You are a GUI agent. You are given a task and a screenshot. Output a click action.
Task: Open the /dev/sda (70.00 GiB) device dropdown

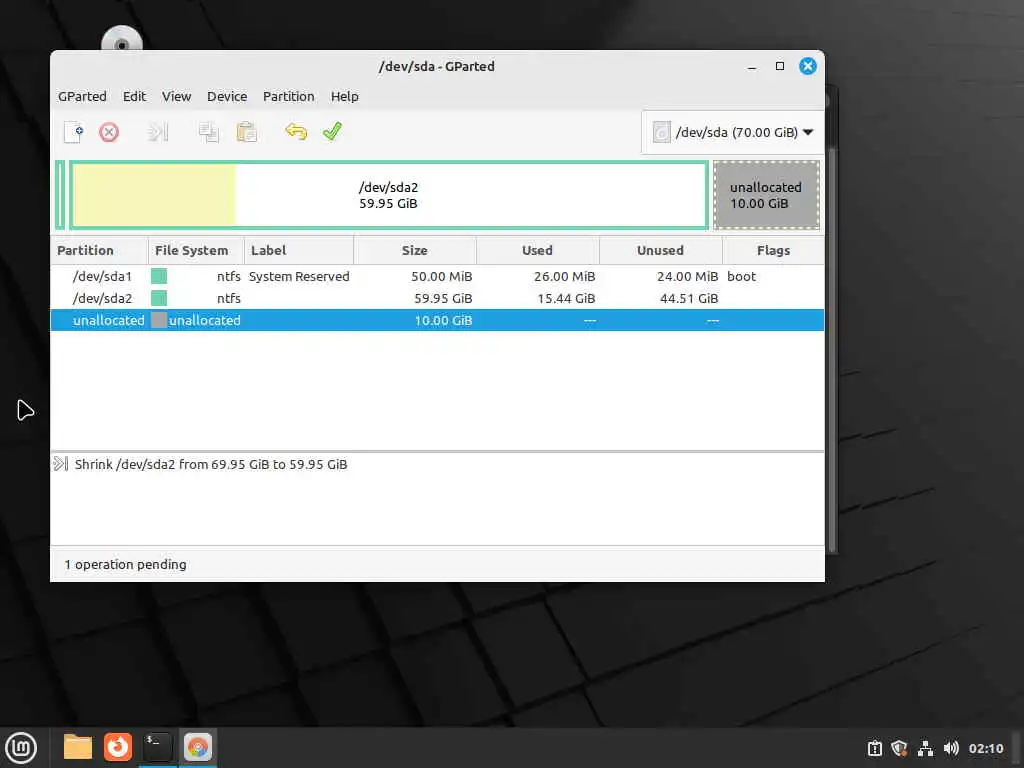coord(733,132)
